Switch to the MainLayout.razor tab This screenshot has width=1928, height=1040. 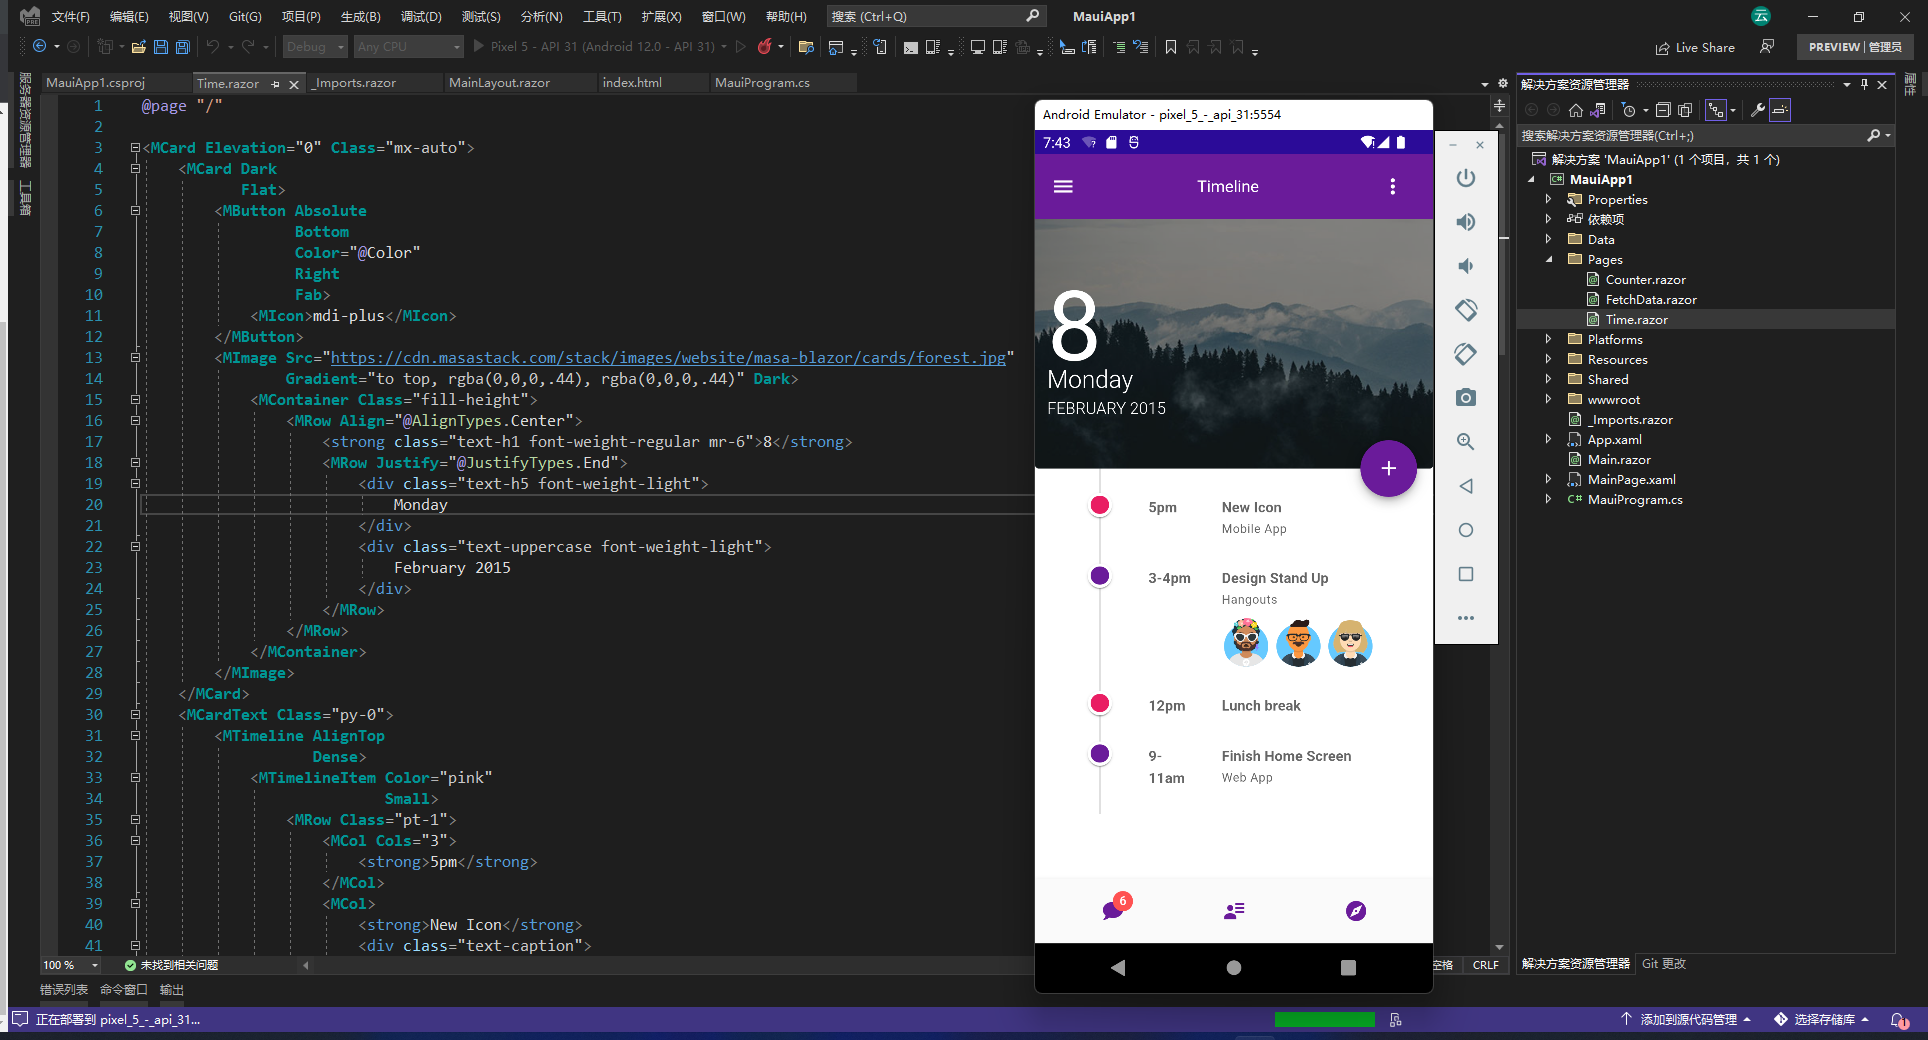pos(499,83)
